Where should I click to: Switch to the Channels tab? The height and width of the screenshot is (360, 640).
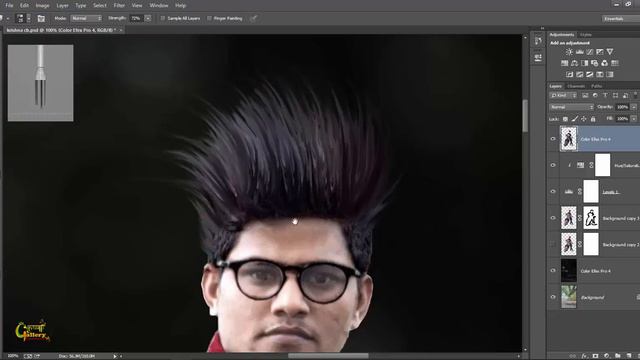[576, 86]
